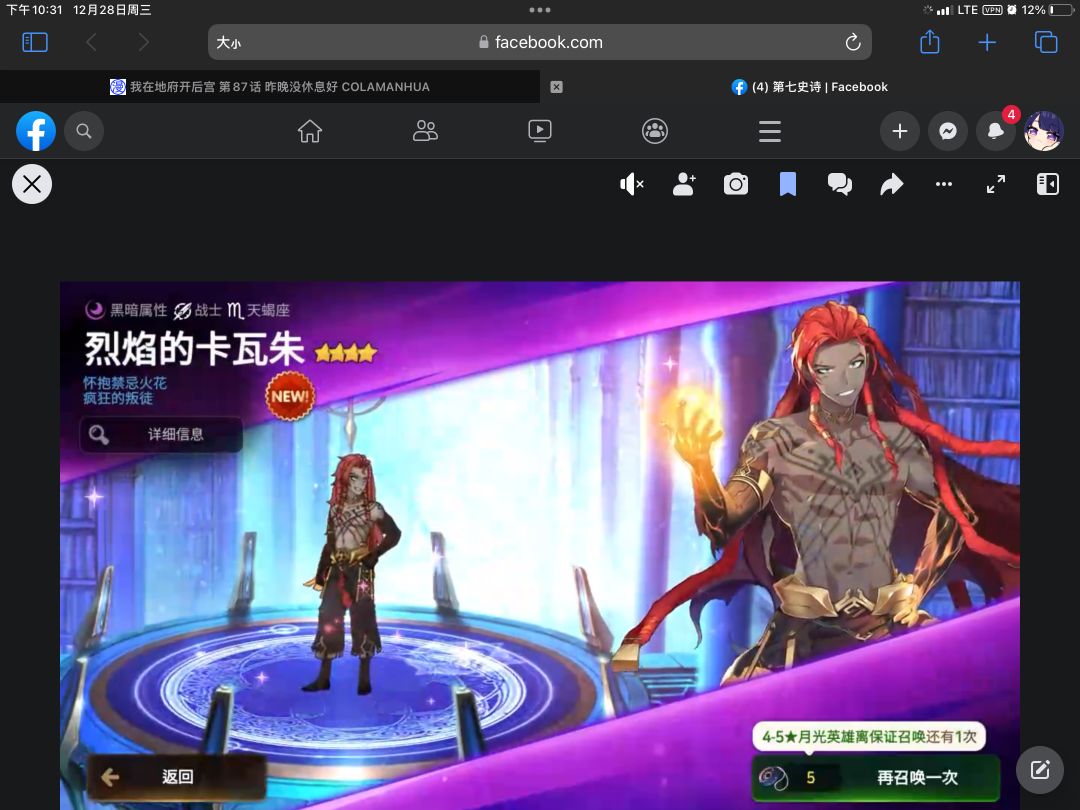Share the video with arrow icon
The height and width of the screenshot is (810, 1080).
891,185
